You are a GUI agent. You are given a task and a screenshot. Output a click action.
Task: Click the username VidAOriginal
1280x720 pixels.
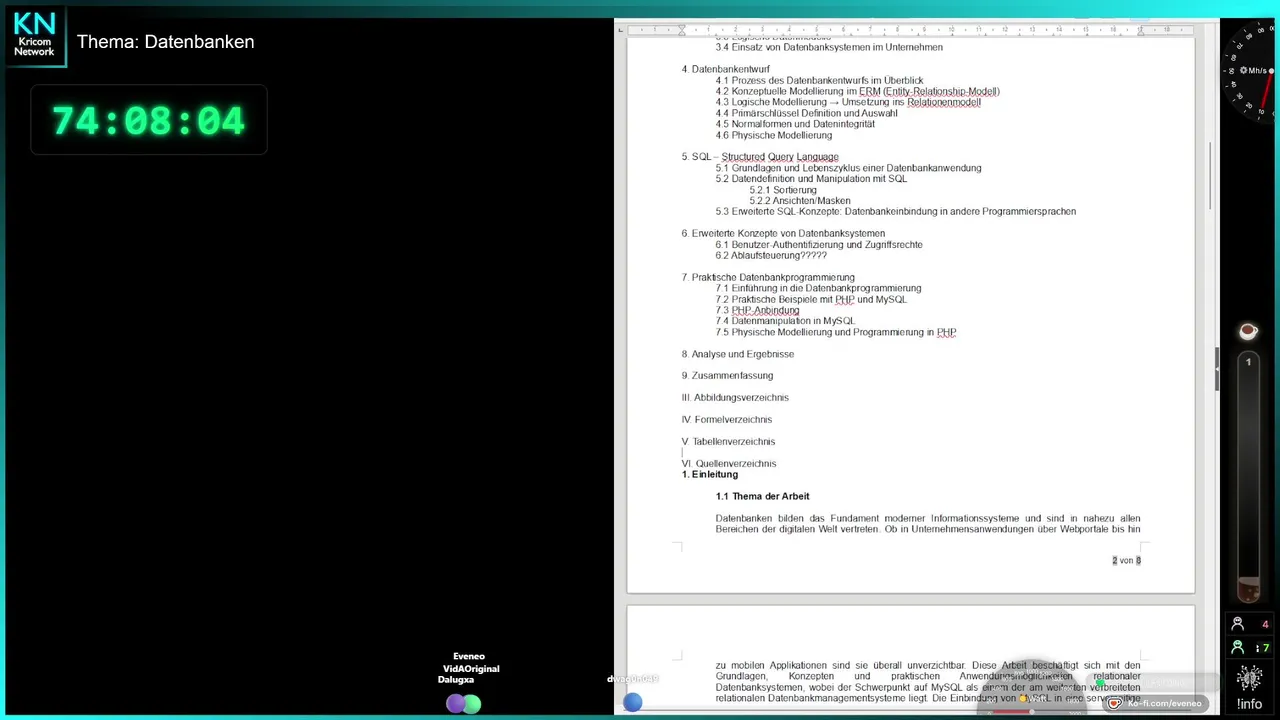471,669
